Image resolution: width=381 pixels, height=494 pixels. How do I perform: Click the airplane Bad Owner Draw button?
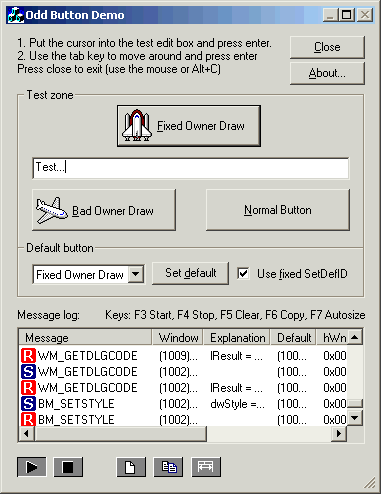tap(104, 210)
